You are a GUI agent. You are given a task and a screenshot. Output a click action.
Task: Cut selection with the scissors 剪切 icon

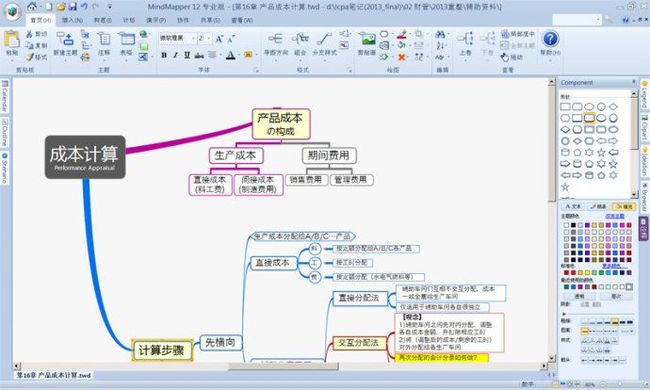click(x=37, y=34)
